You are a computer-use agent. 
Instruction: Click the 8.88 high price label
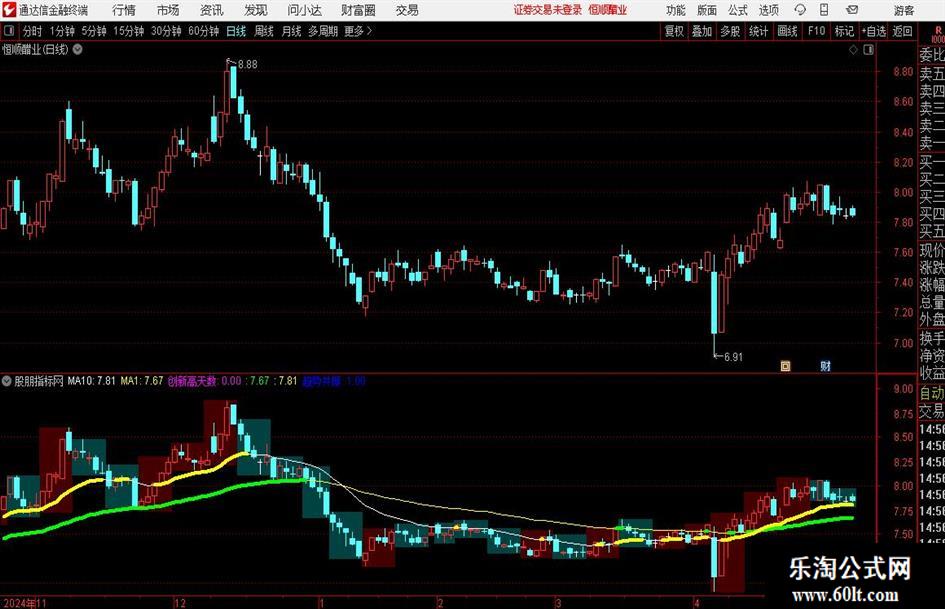pos(248,65)
